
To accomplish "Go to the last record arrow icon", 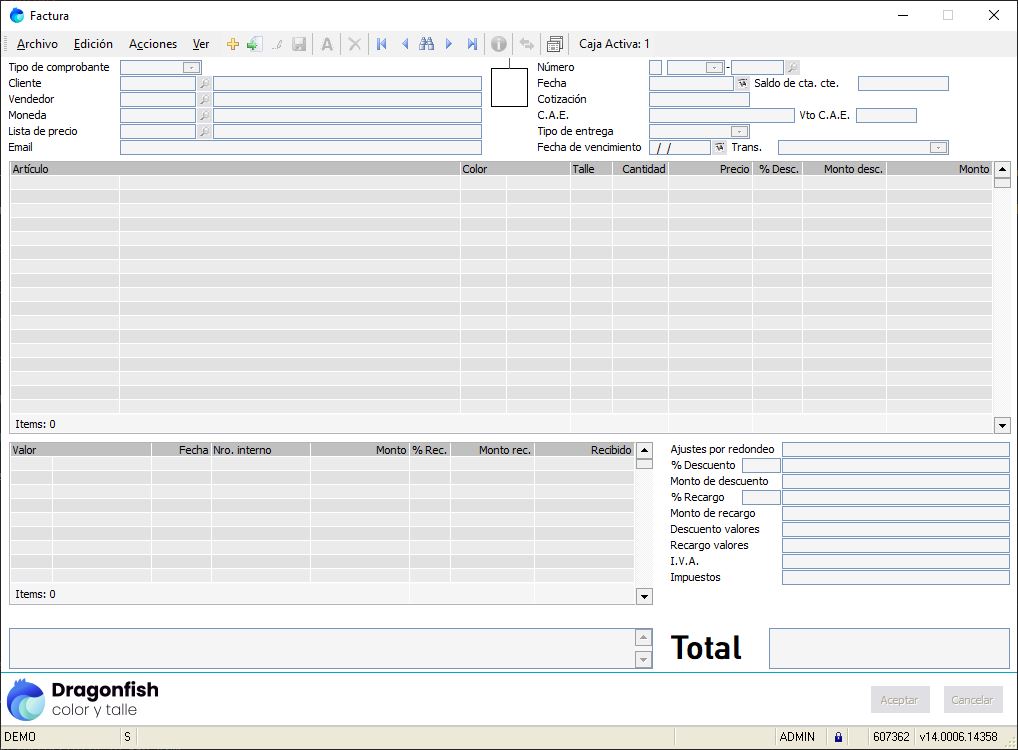I will [472, 44].
